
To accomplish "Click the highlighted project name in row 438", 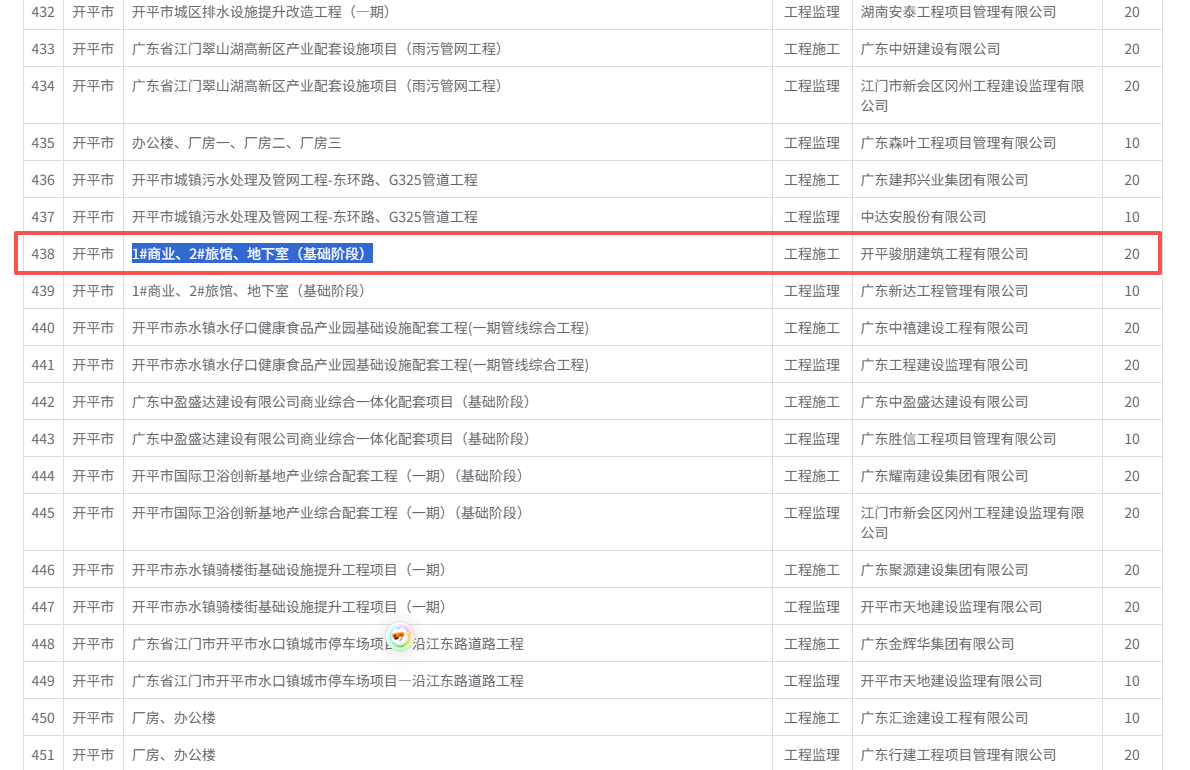I will pos(252,254).
